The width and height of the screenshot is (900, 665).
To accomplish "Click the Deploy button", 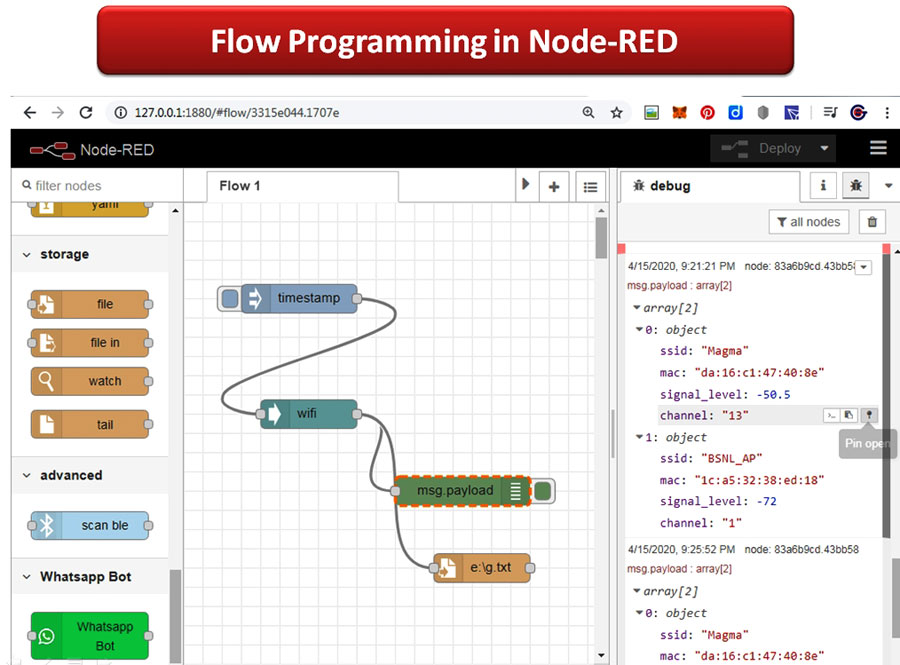I will tap(768, 148).
